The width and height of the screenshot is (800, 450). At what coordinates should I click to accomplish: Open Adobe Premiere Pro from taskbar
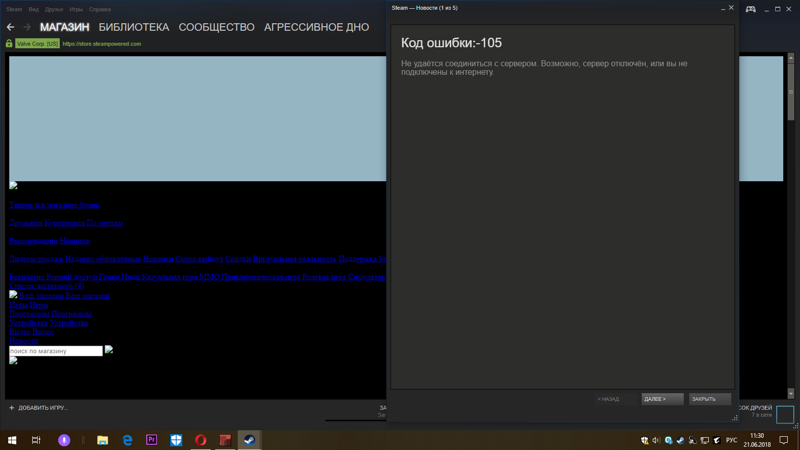[x=152, y=440]
